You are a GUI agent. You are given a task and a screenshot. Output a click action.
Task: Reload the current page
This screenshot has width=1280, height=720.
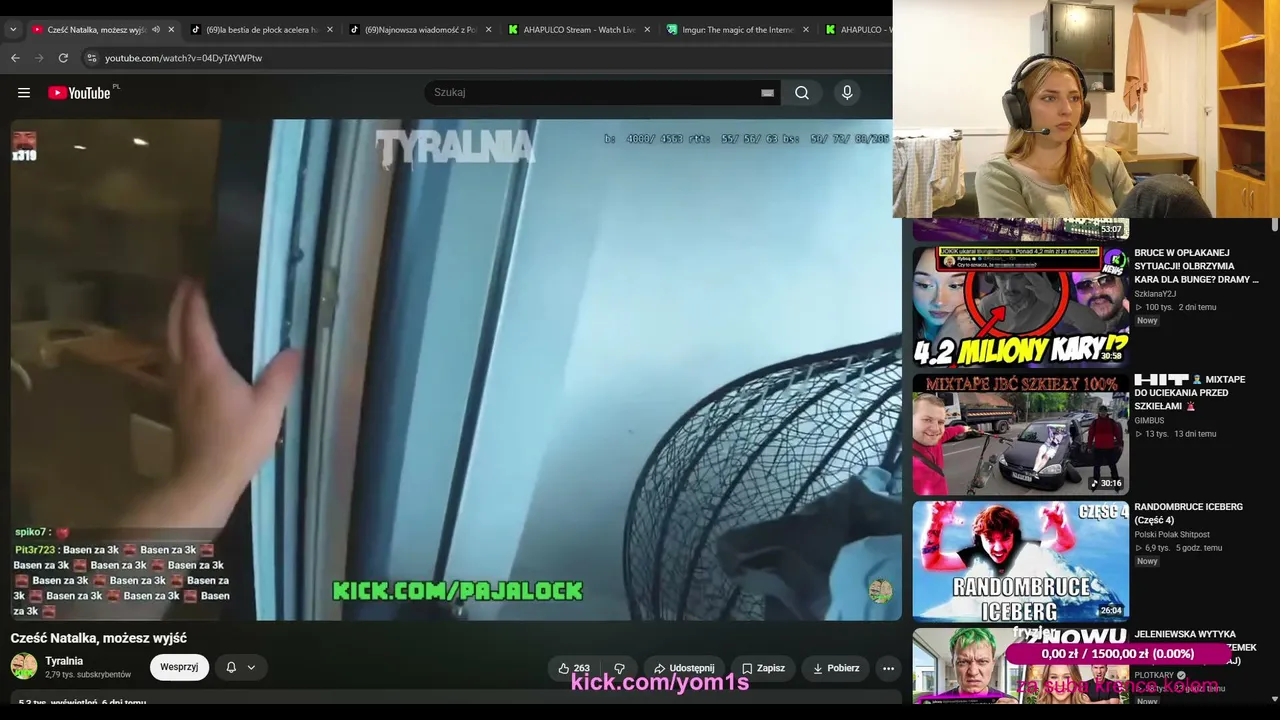coord(63,58)
